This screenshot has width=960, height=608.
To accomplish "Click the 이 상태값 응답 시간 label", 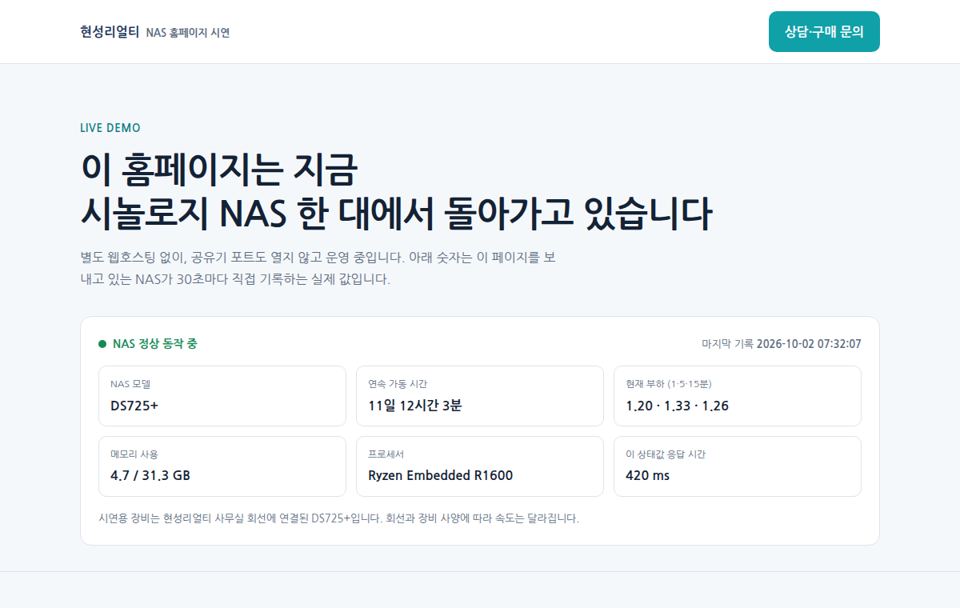I will (666, 454).
